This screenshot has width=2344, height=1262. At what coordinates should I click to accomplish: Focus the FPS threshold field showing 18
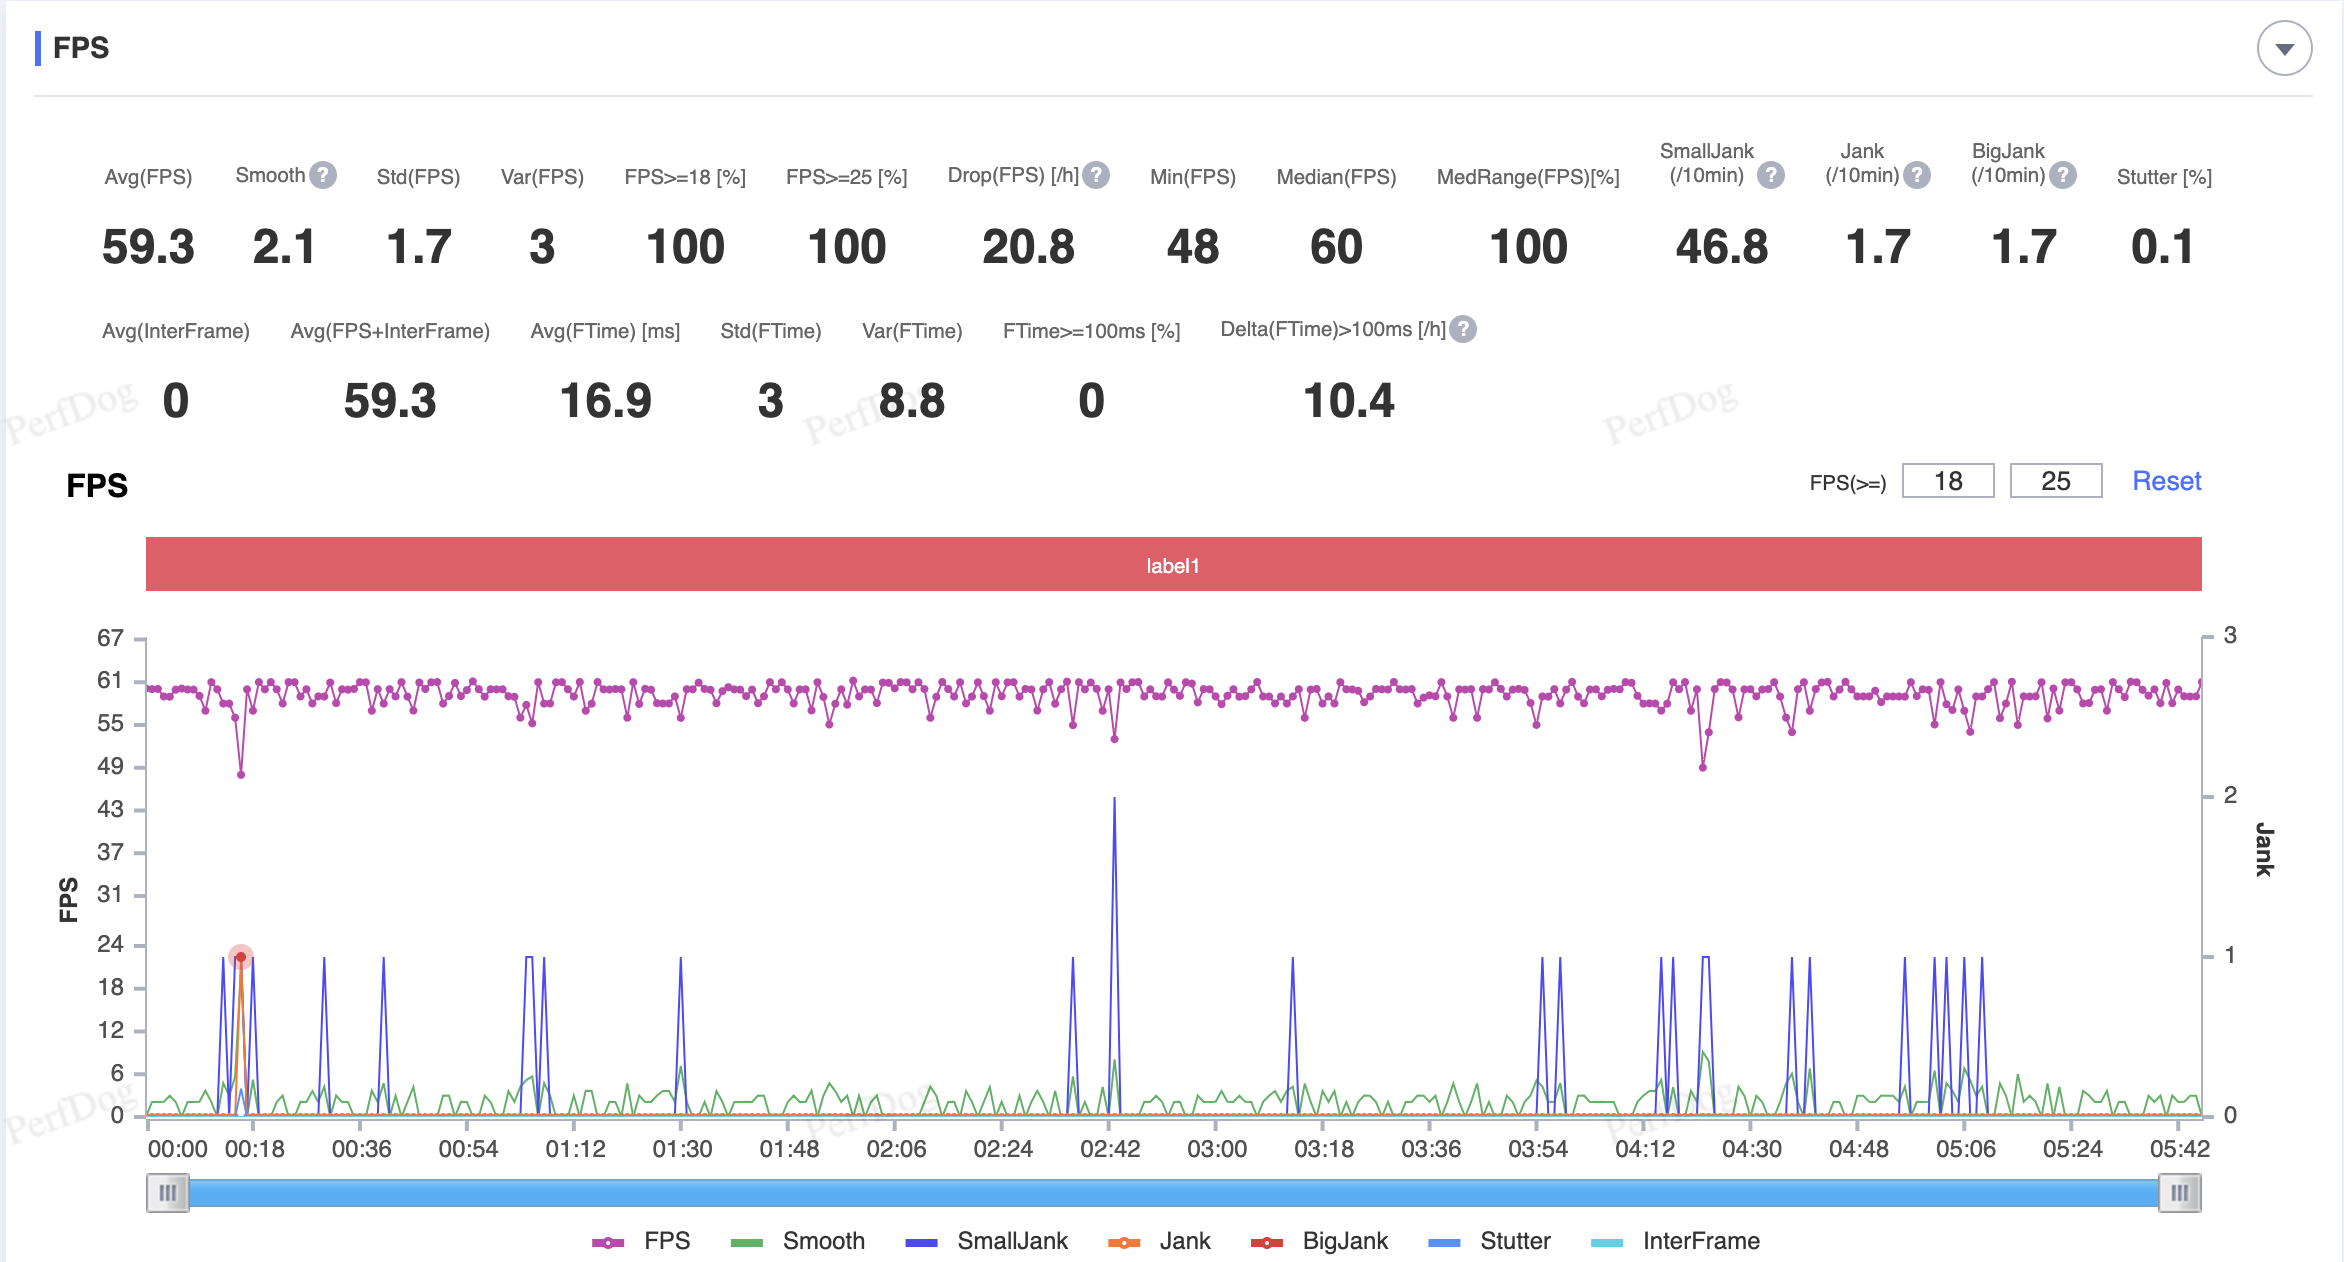pos(1947,481)
